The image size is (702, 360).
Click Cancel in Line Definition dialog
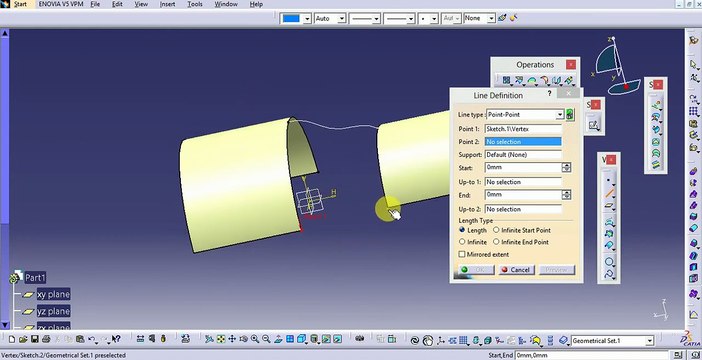click(516, 270)
